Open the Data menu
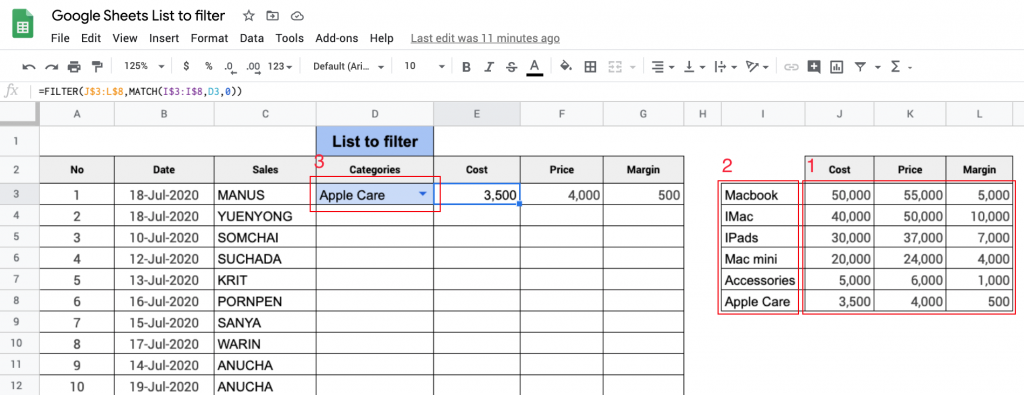Screen dimensions: 1024x395 (x=251, y=38)
